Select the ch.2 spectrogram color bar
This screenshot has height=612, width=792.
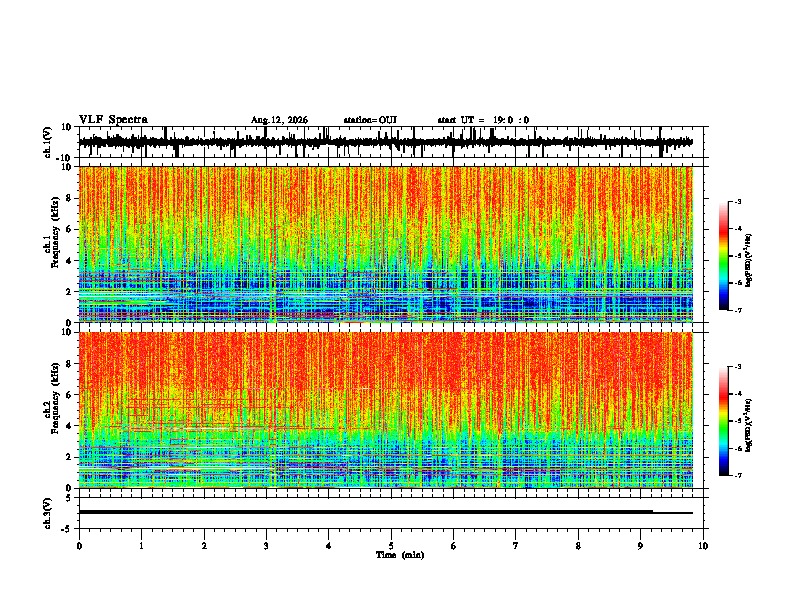723,421
